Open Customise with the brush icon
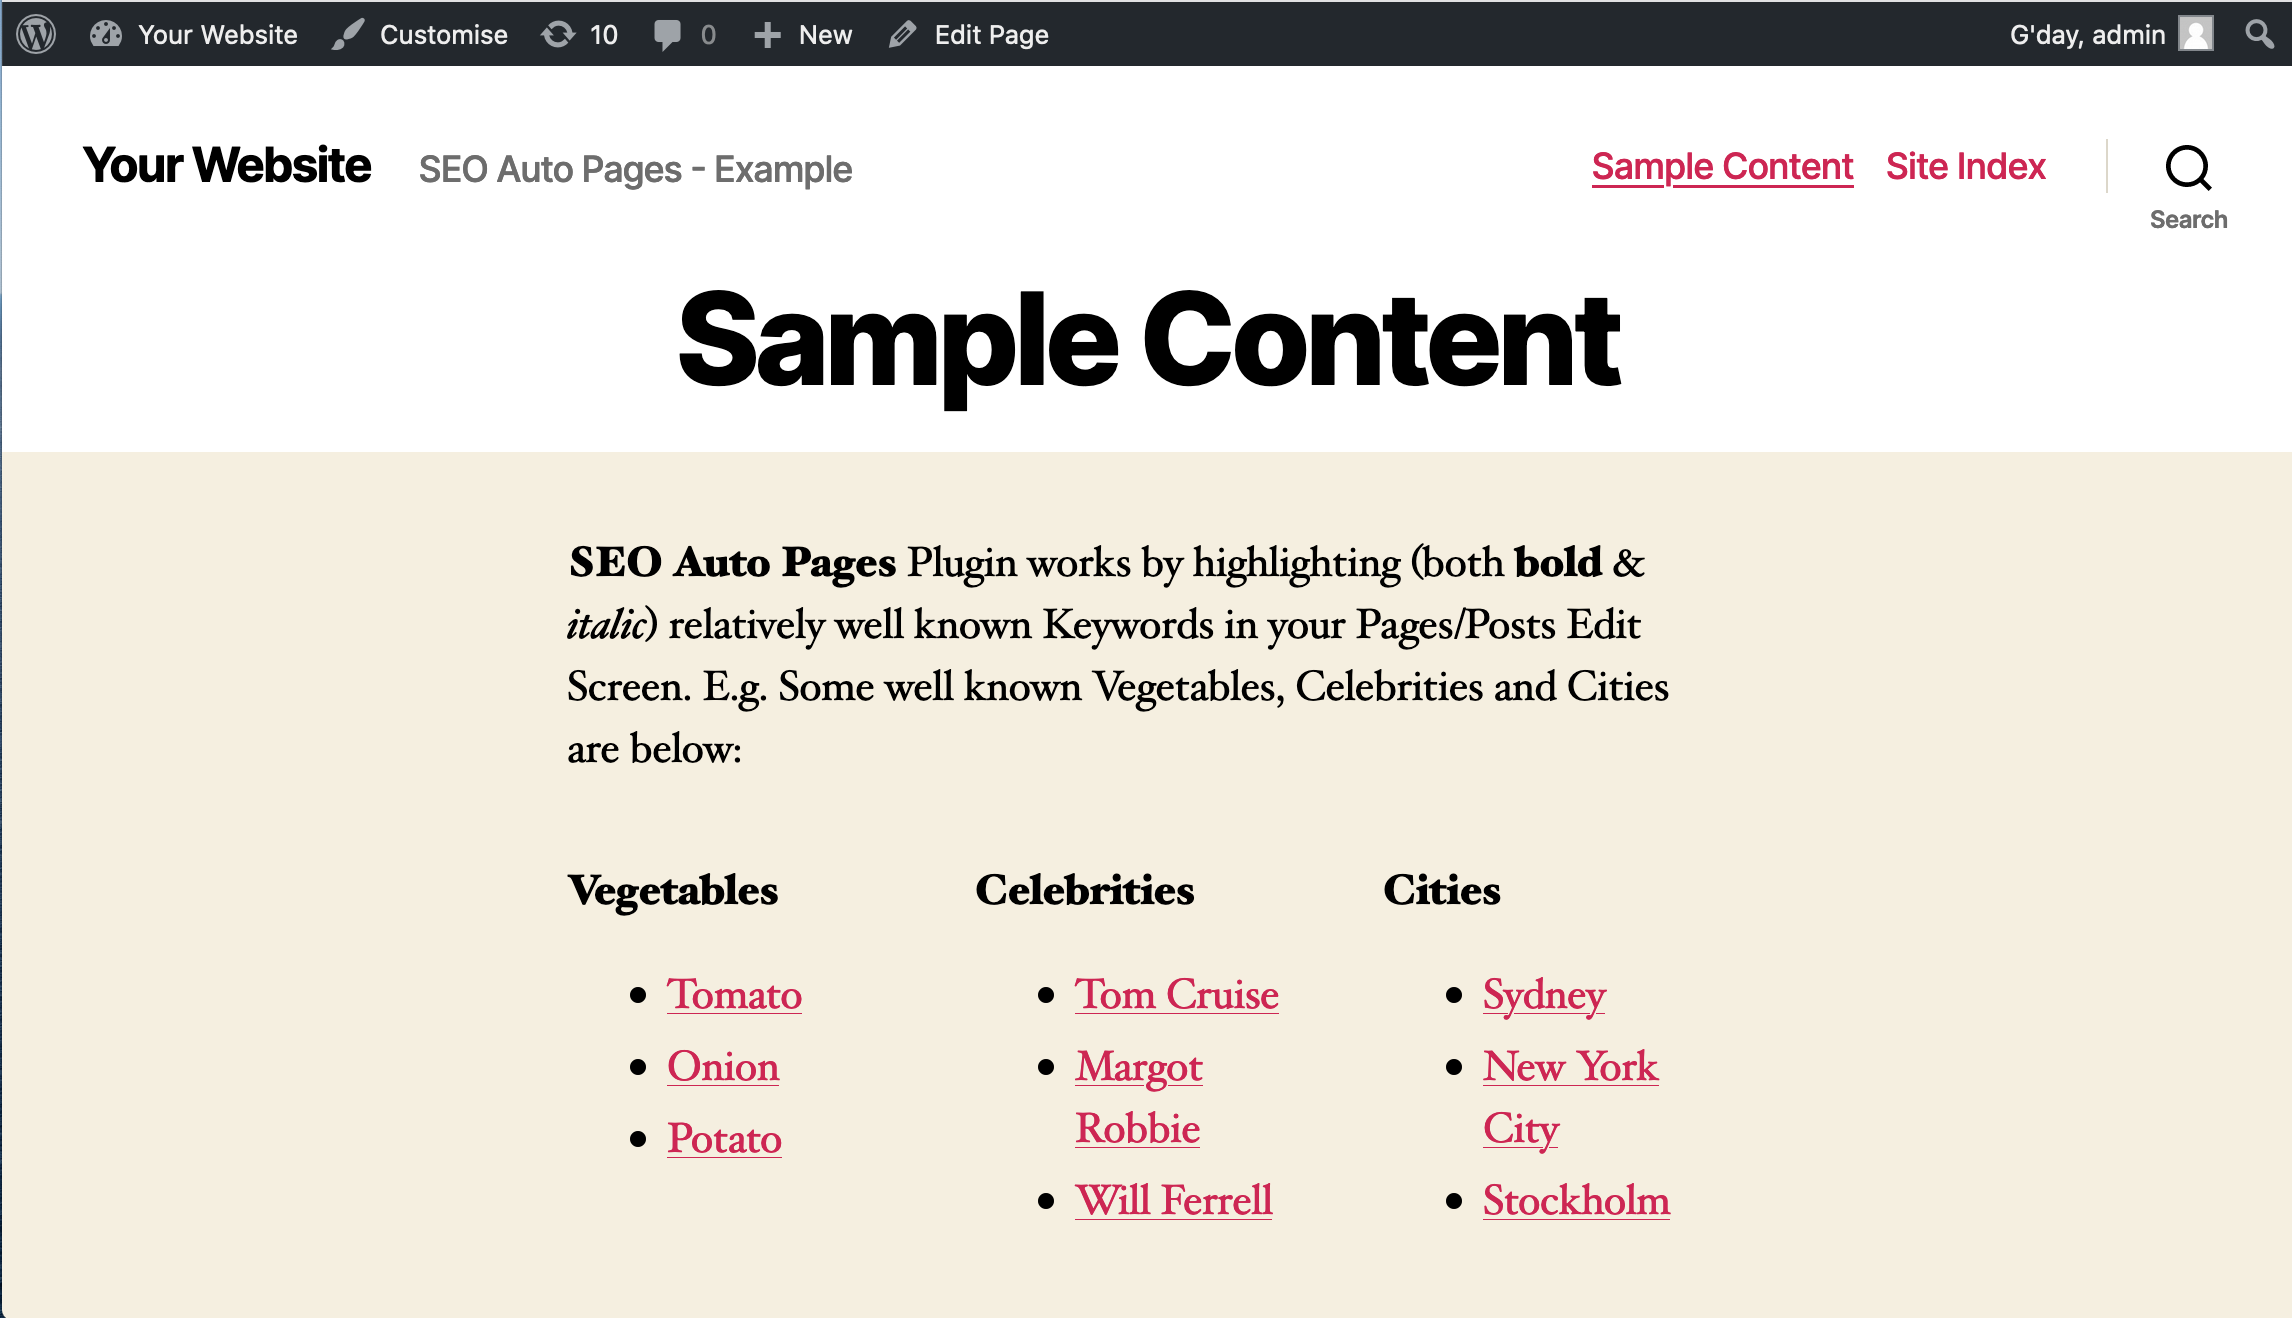Viewport: 2292px width, 1318px height. pyautogui.click(x=347, y=35)
